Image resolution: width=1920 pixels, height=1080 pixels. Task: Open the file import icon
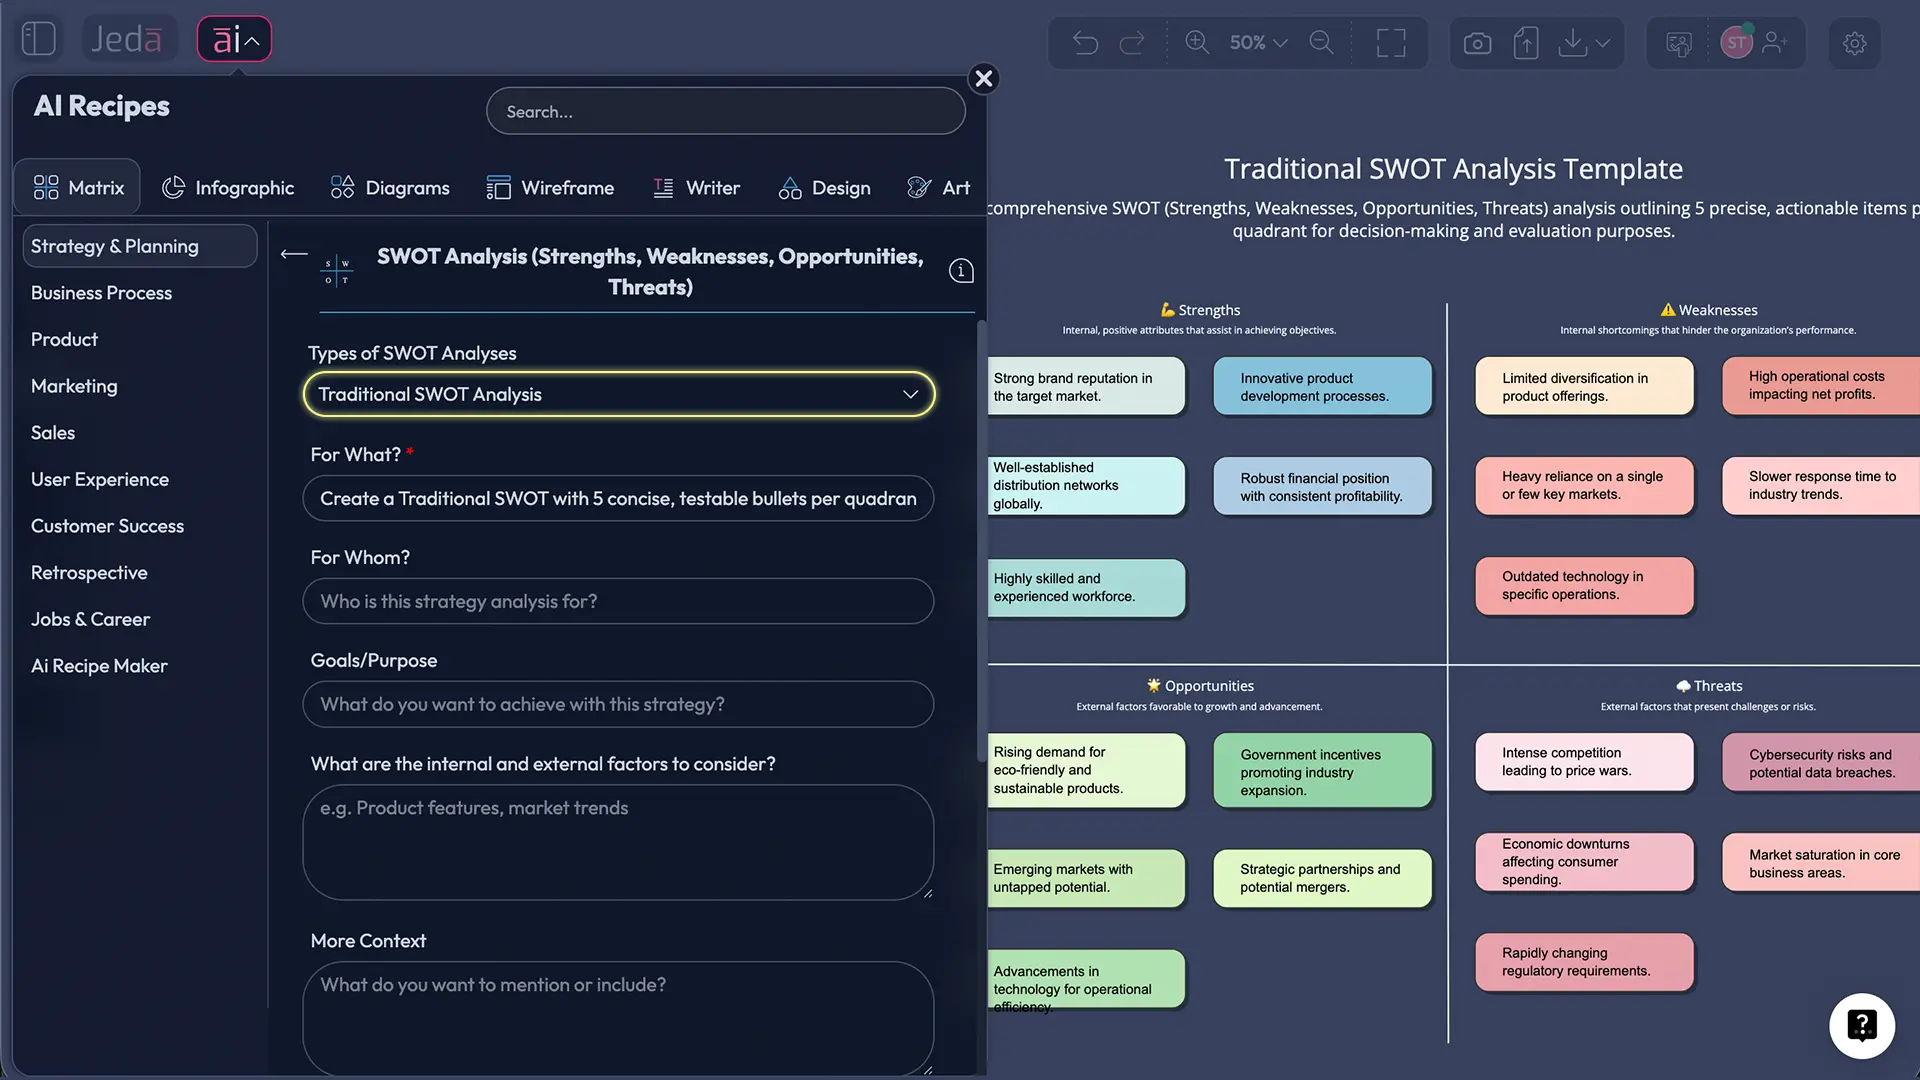1526,42
